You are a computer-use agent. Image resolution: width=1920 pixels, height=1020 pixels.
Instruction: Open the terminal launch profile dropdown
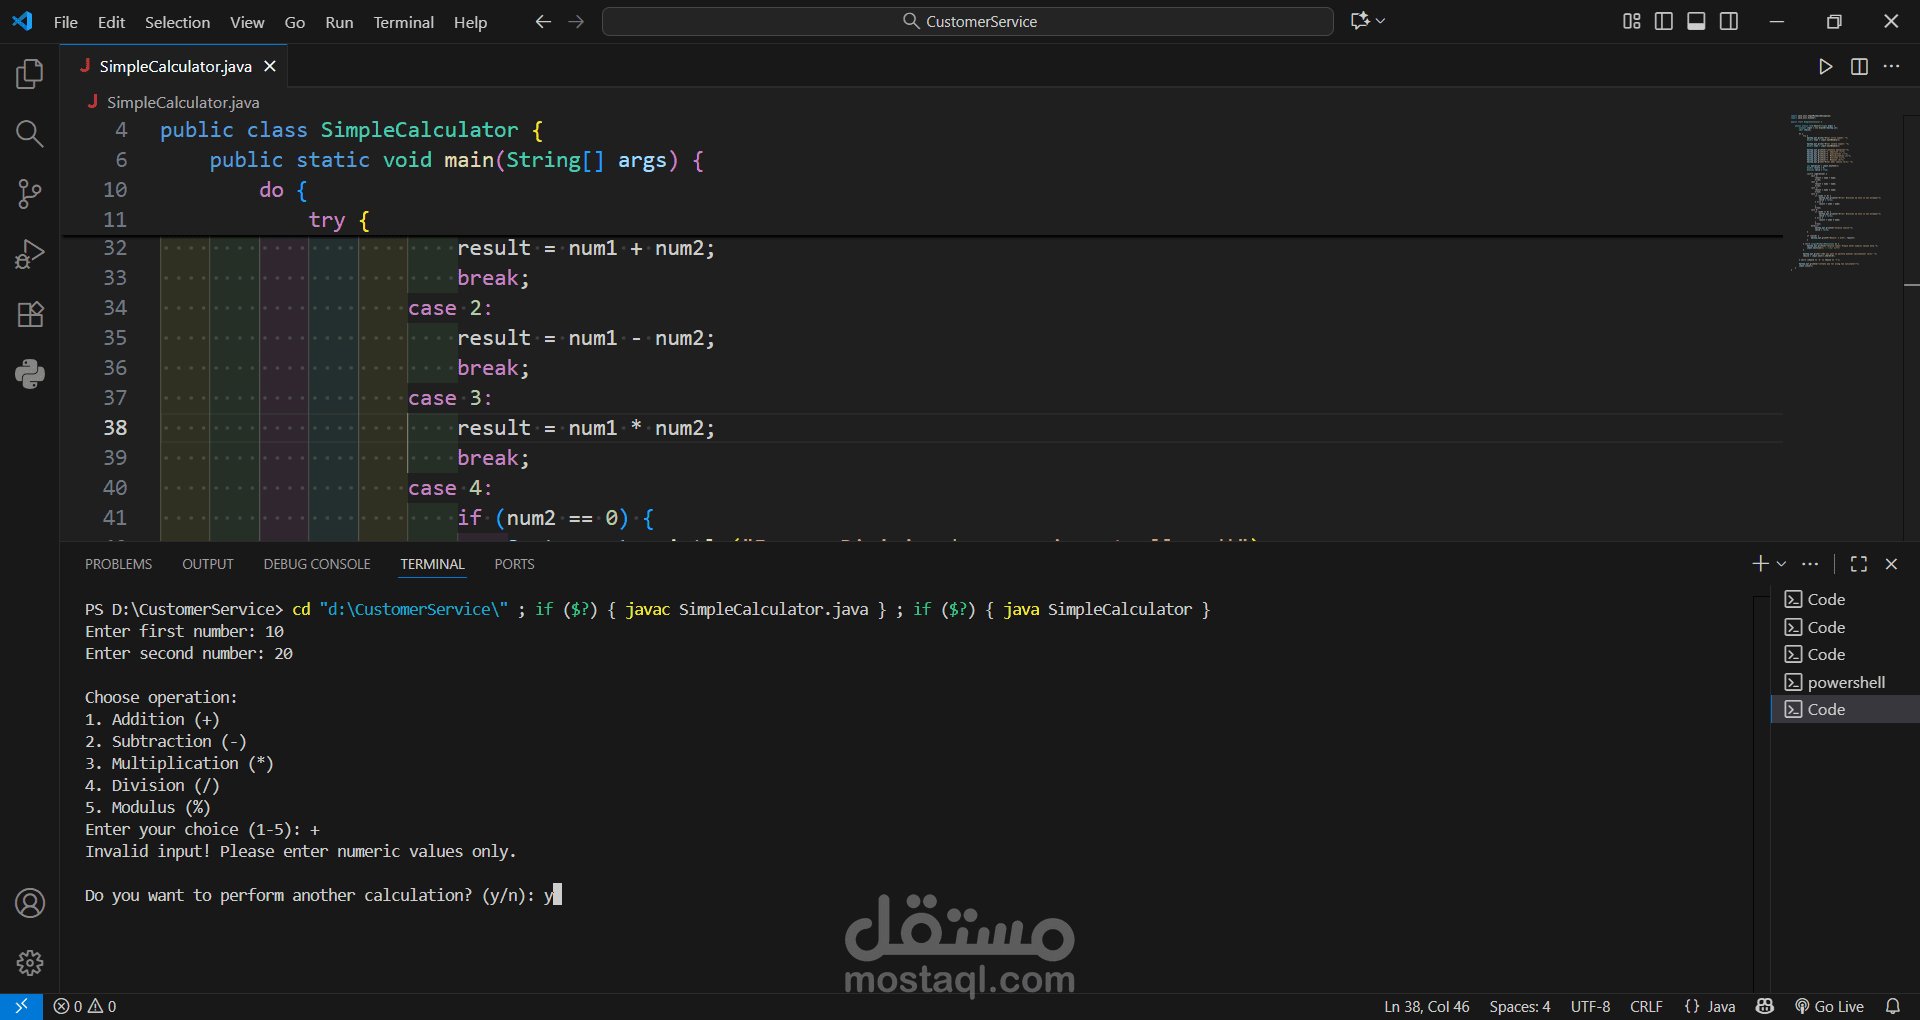[x=1781, y=564]
